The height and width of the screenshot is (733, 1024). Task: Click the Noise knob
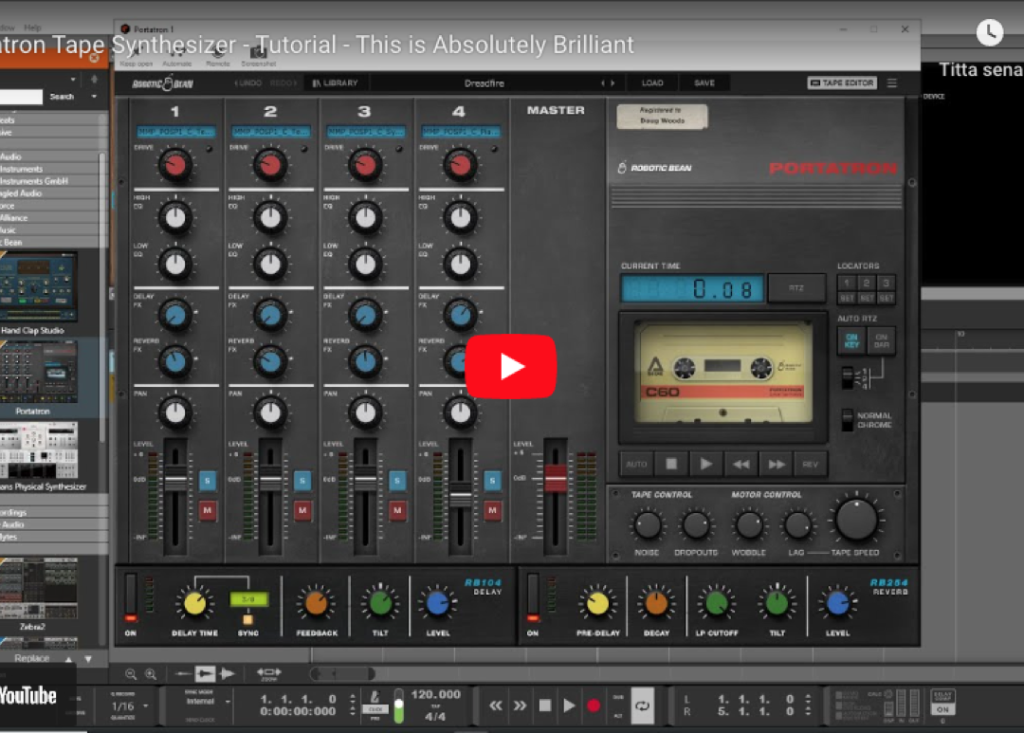pyautogui.click(x=647, y=525)
